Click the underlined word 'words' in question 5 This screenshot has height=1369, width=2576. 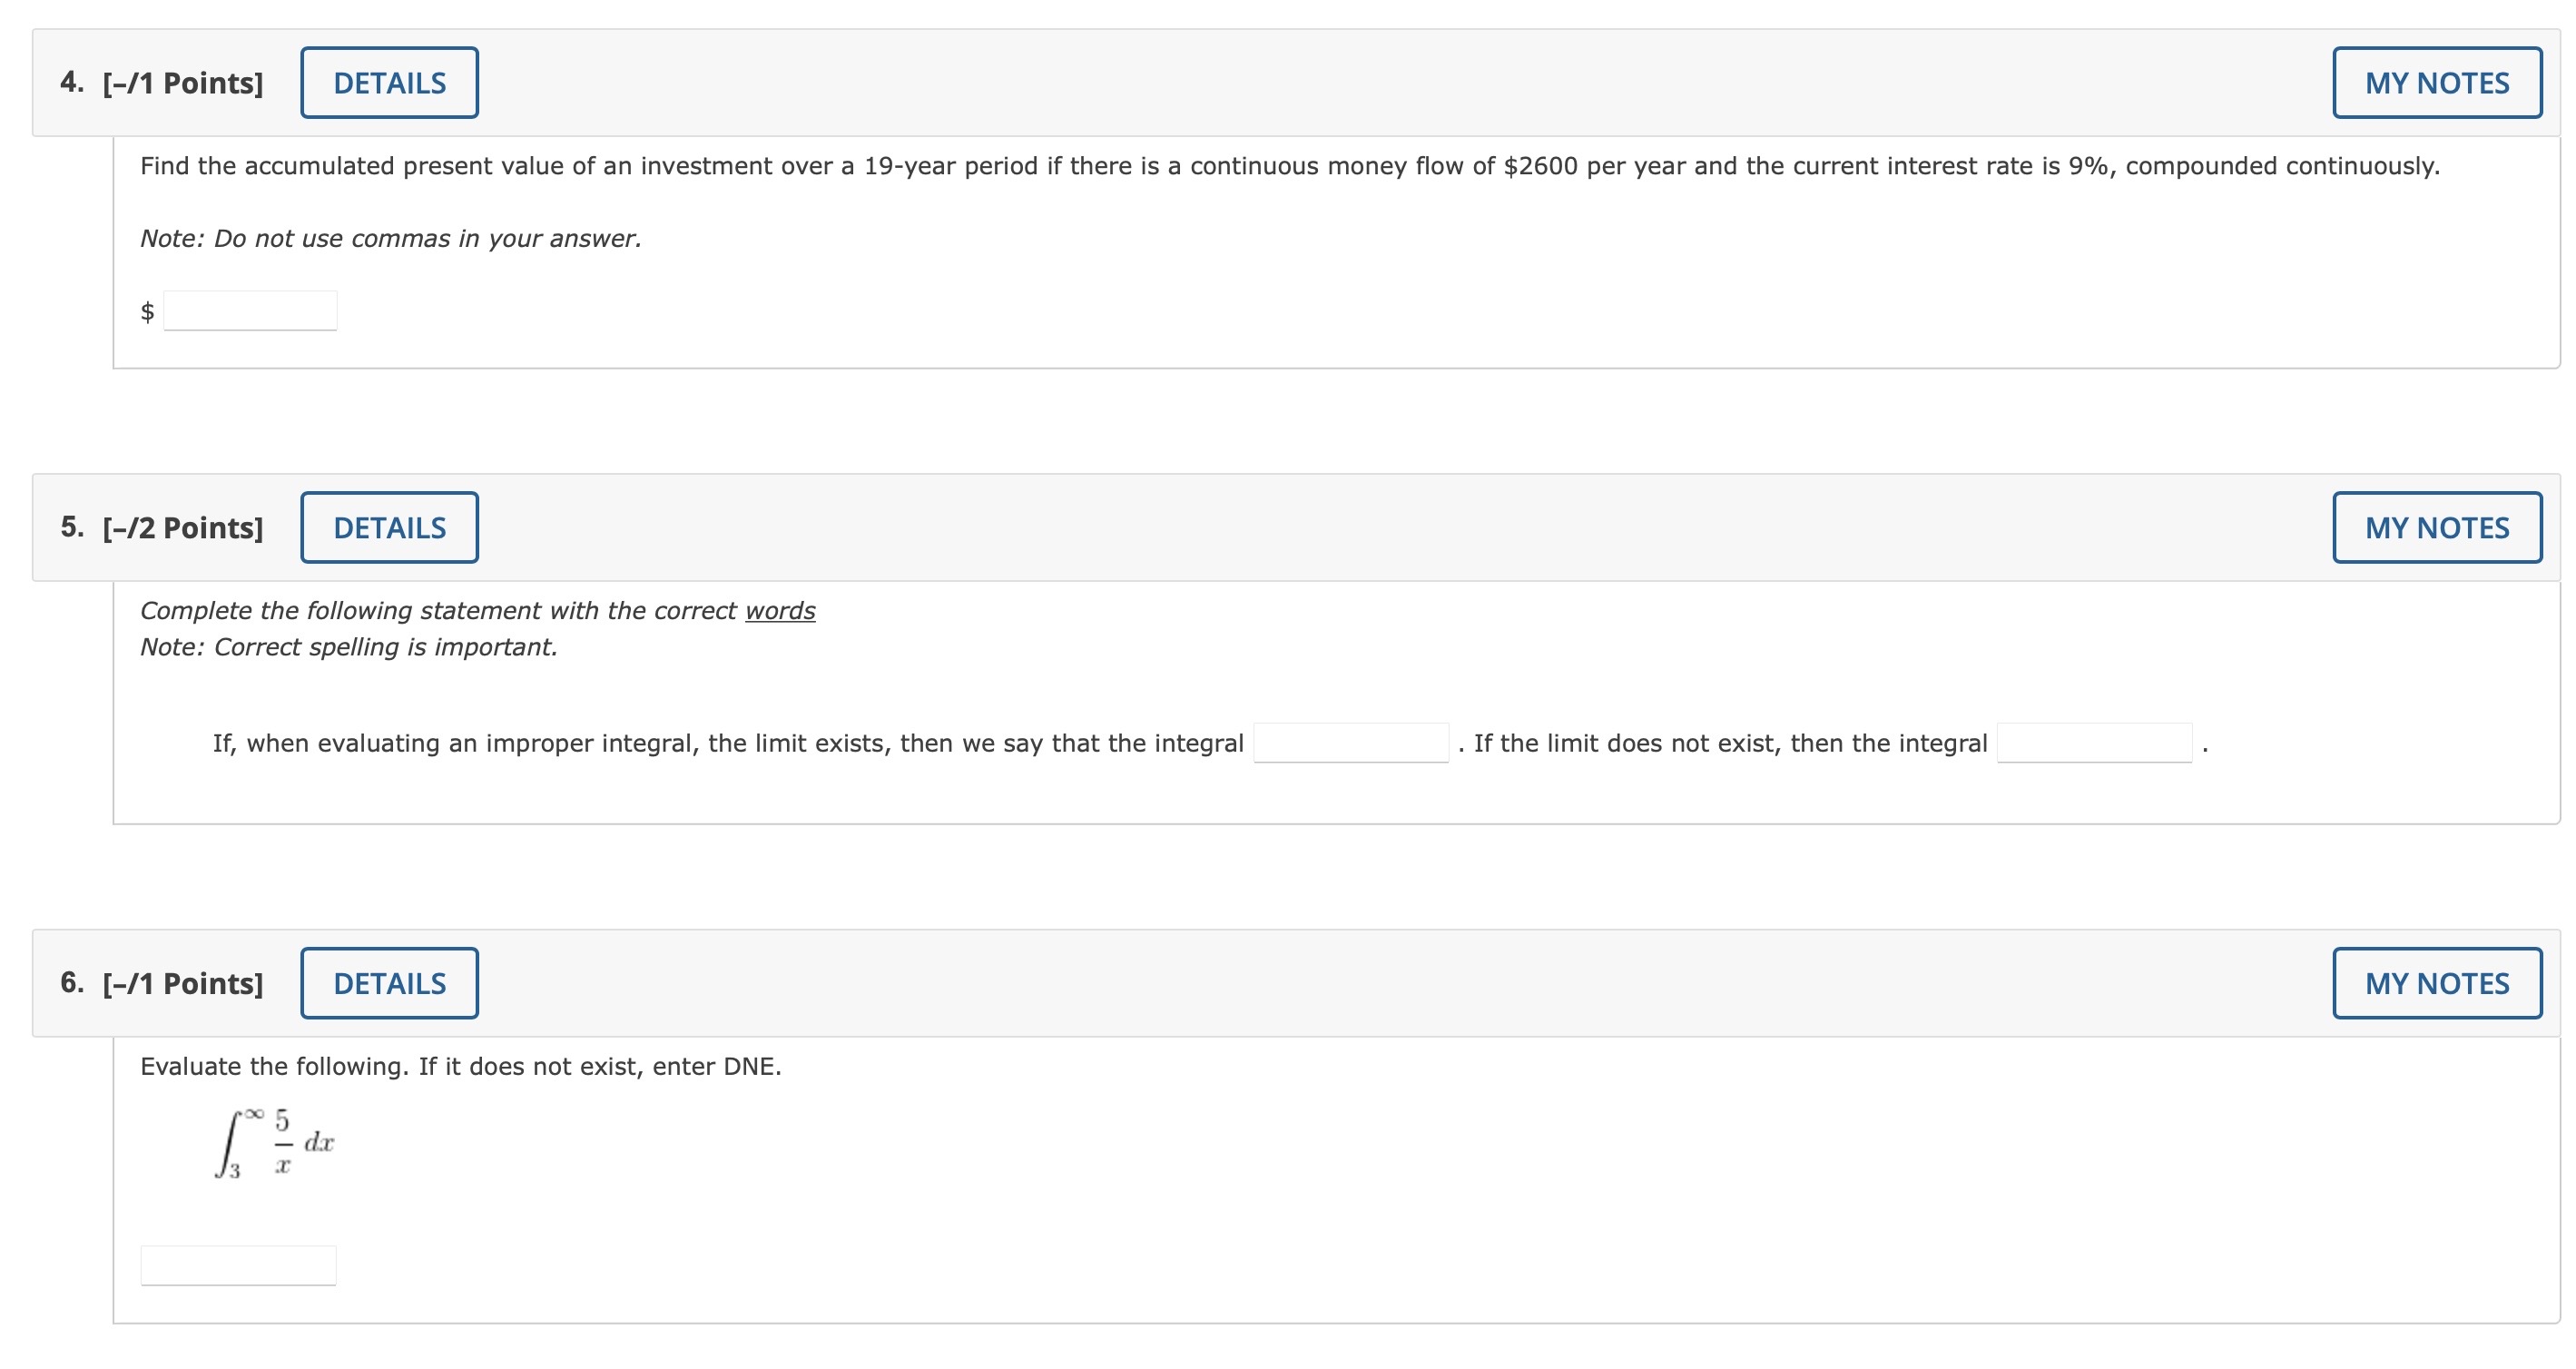click(x=778, y=610)
